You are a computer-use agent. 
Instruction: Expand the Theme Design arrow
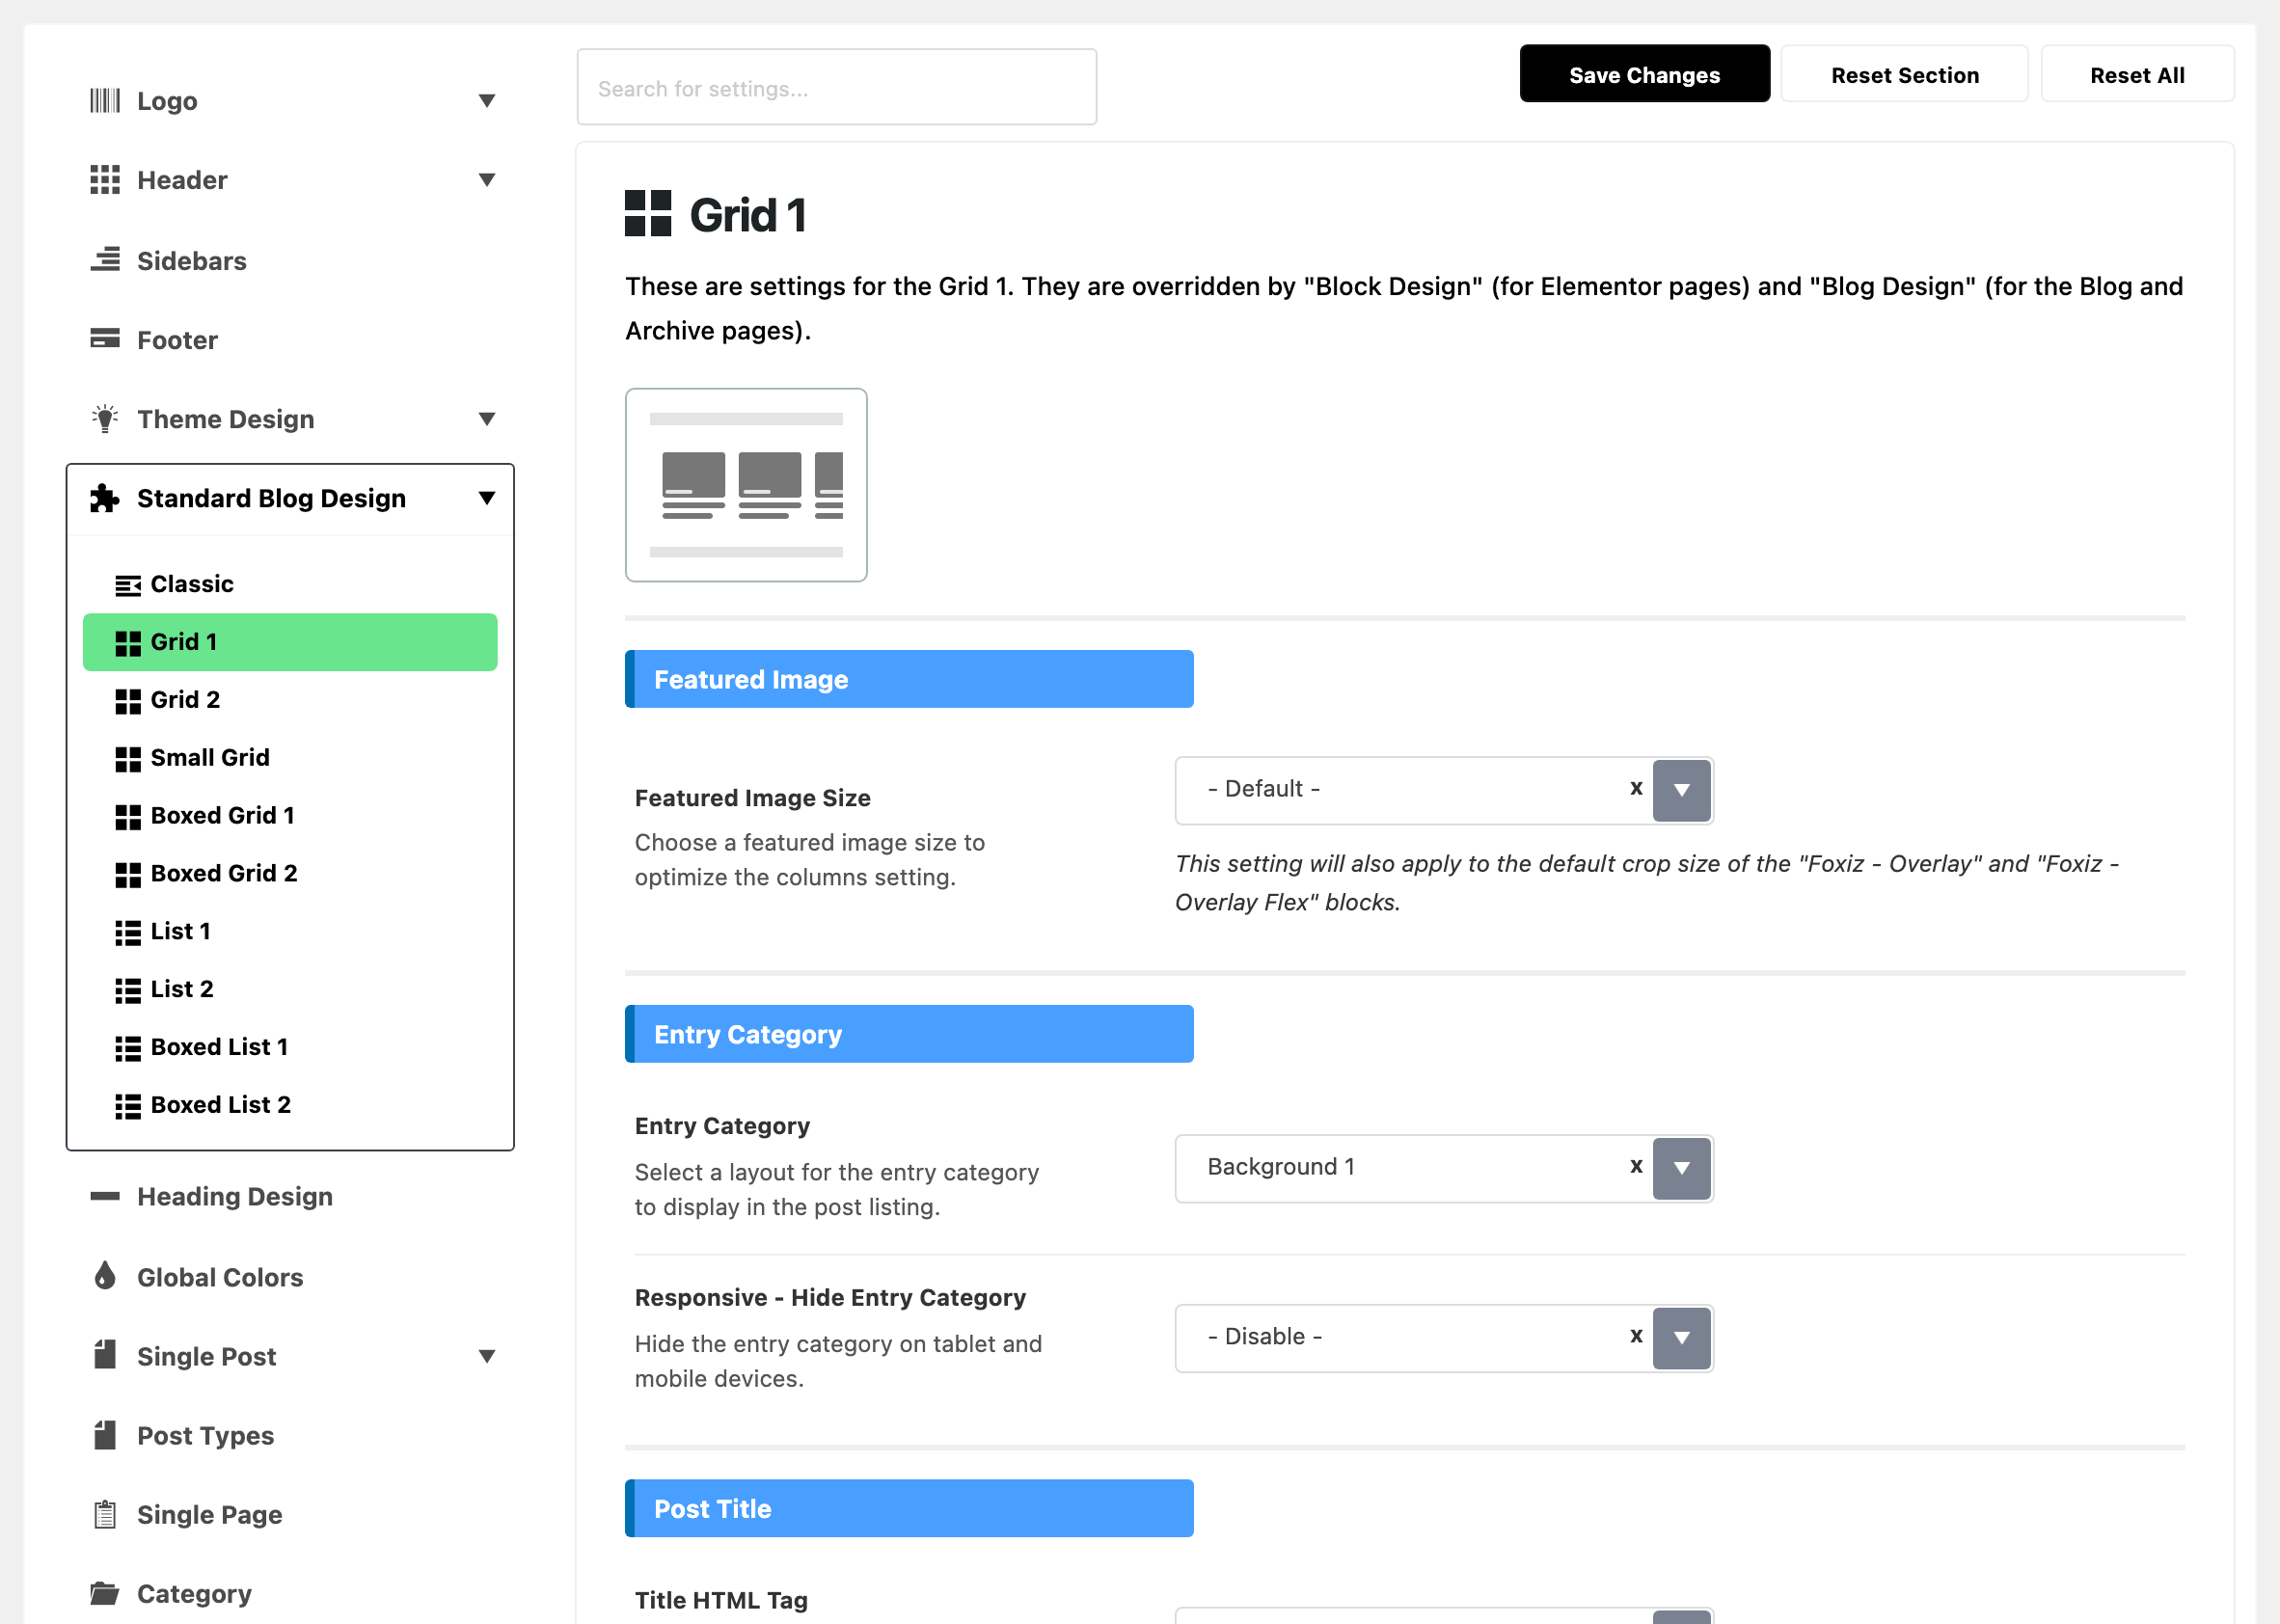click(487, 419)
